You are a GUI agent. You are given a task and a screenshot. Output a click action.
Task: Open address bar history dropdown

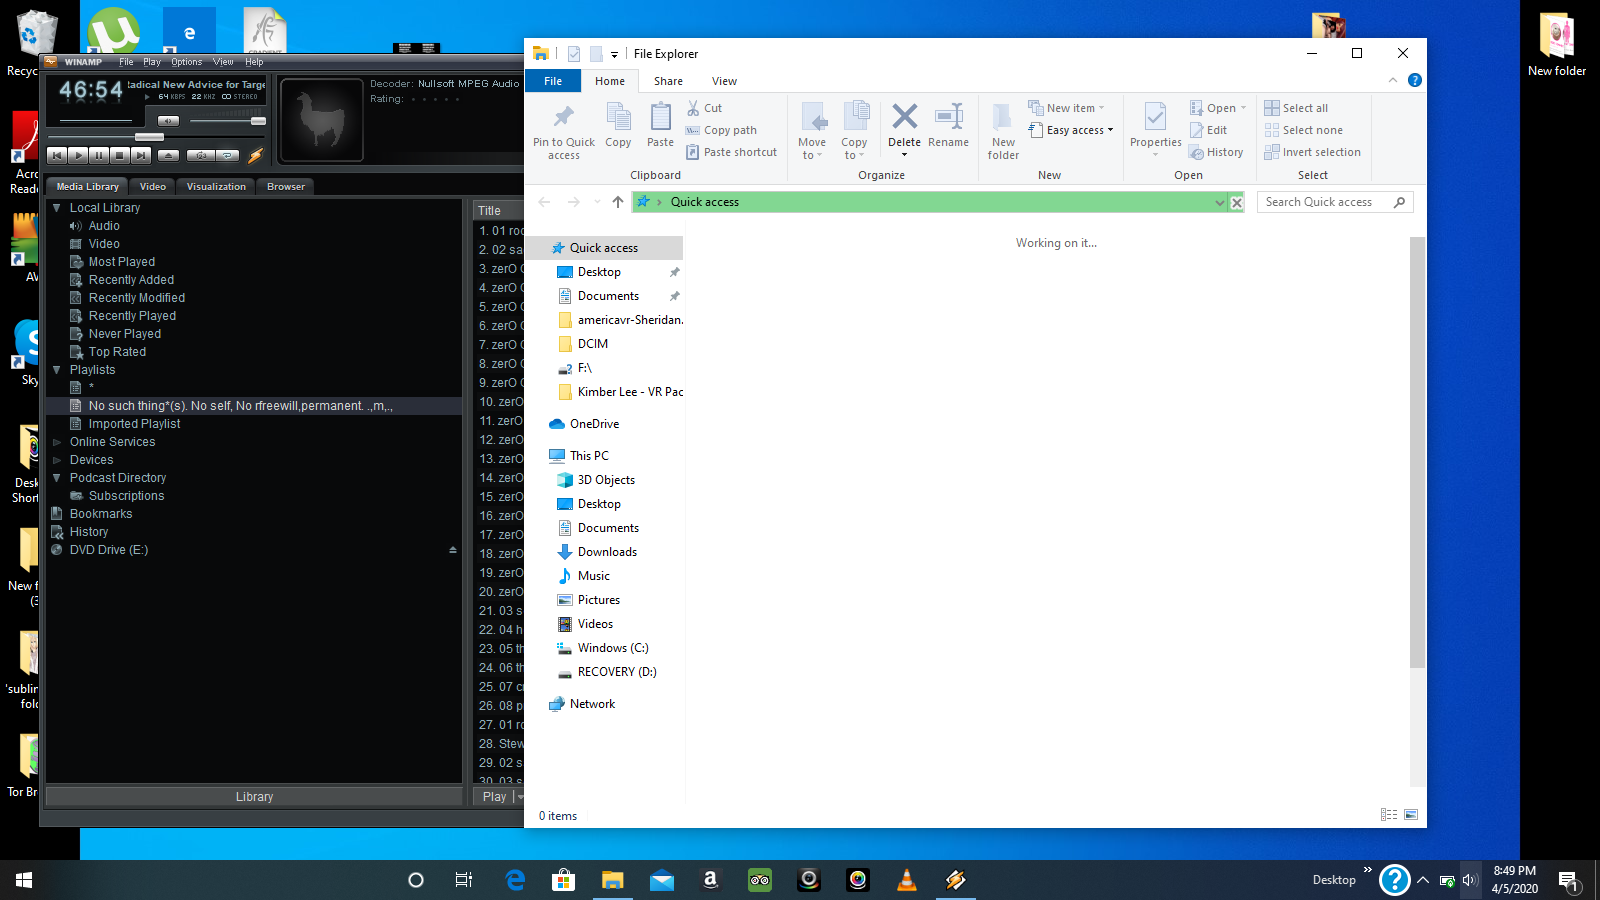click(1219, 202)
